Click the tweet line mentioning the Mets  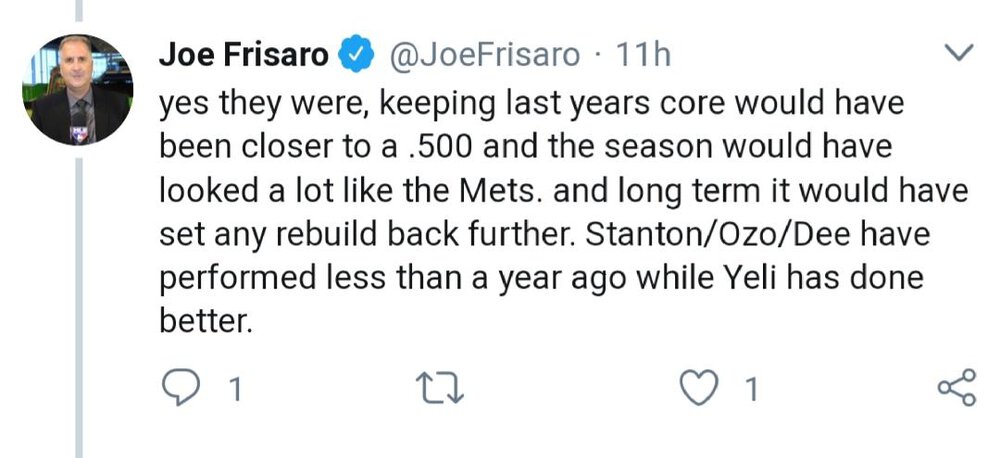tap(563, 191)
